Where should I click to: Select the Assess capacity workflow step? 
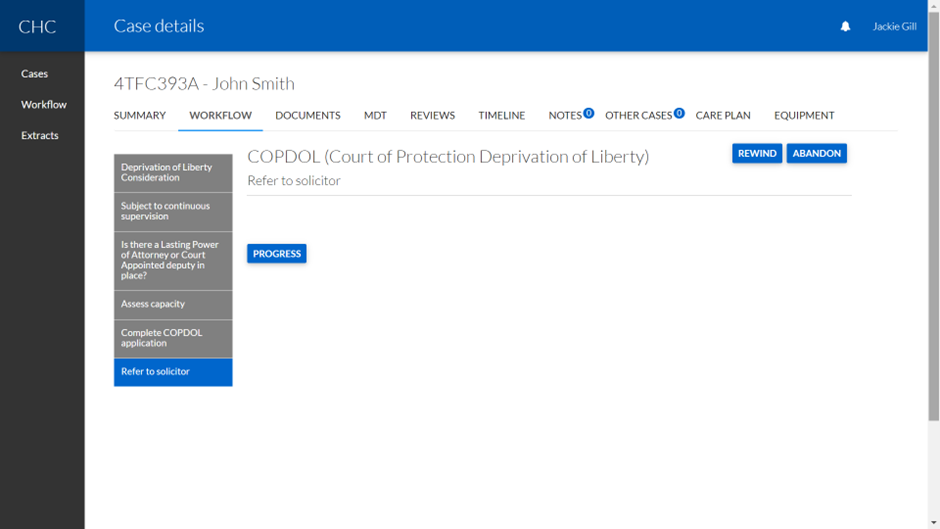tap(173, 304)
